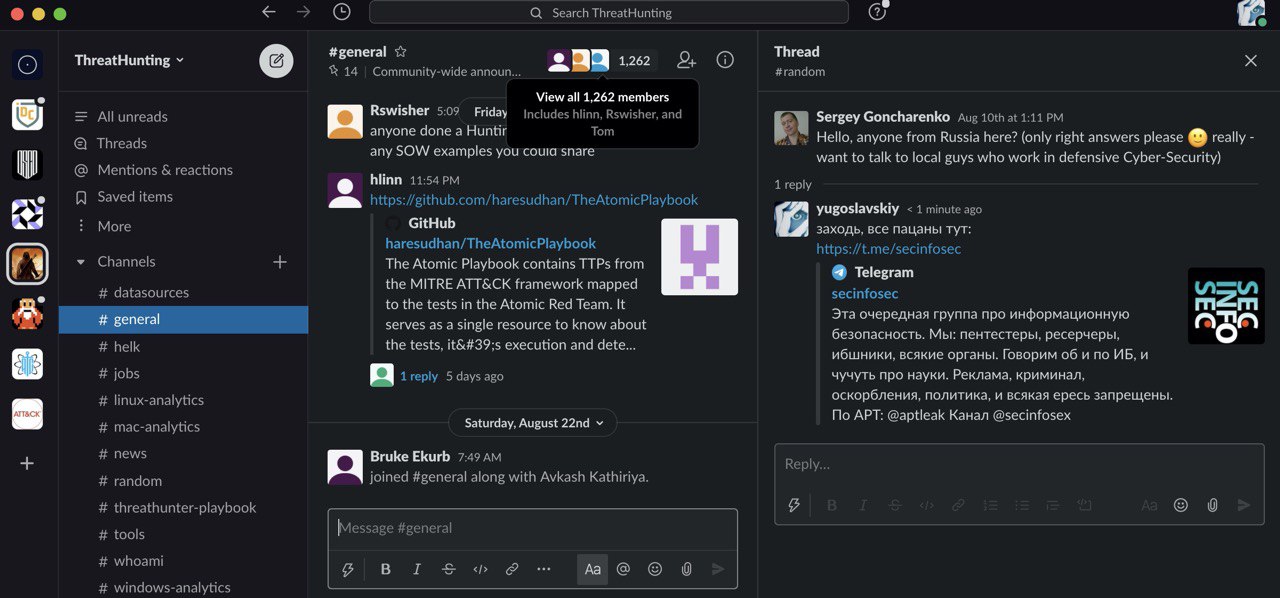This screenshot has width=1280, height=598.
Task: Insert bulleted list in thread reply toolbar
Action: click(x=1022, y=505)
